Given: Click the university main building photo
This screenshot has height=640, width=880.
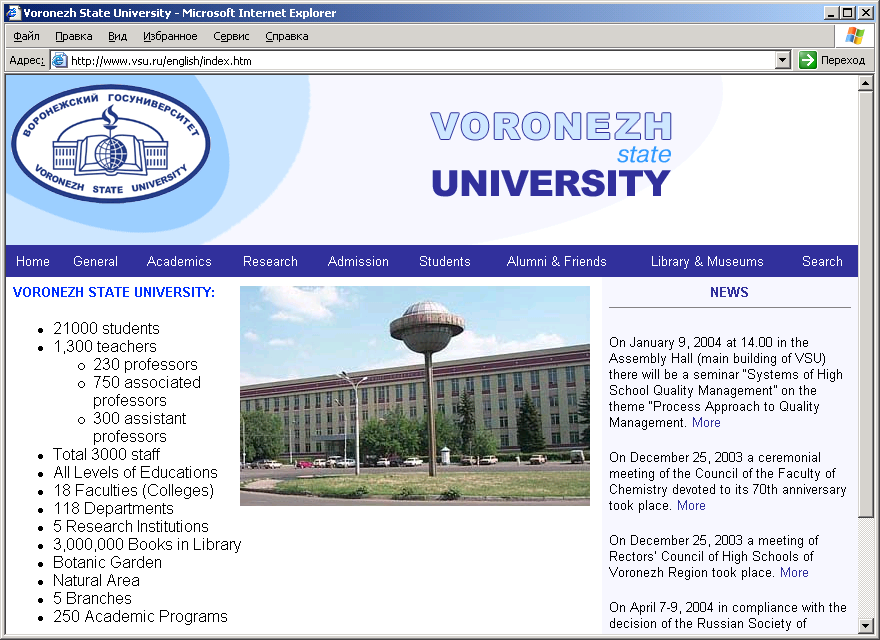Looking at the screenshot, I should (415, 396).
